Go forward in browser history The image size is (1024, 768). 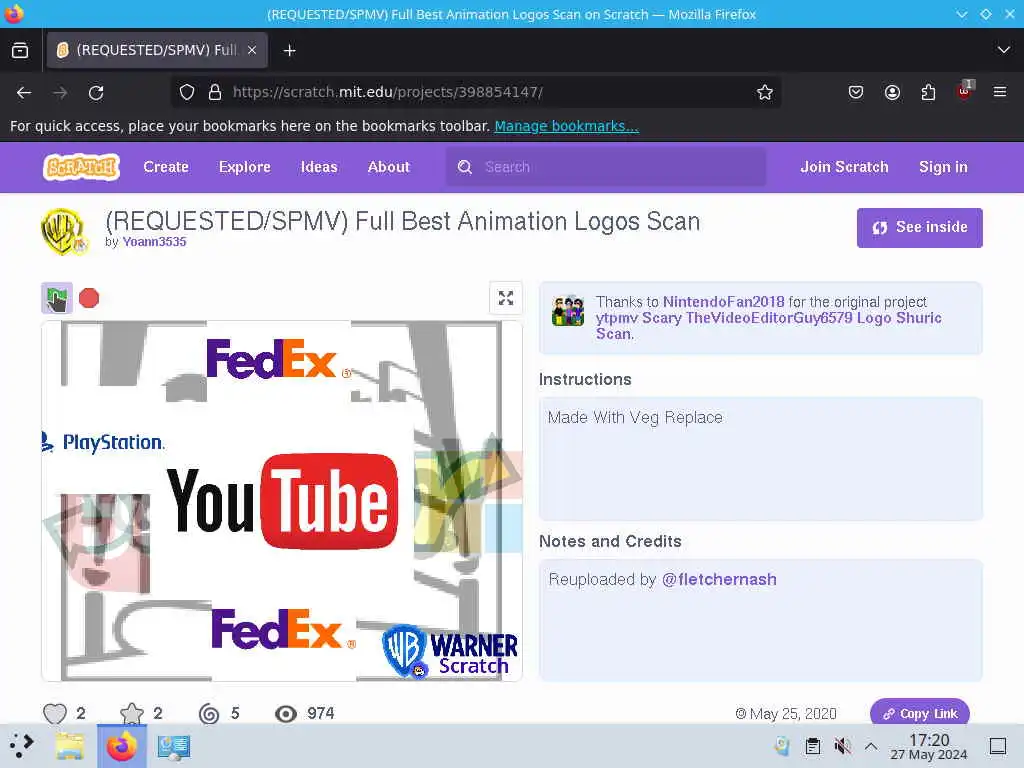click(60, 93)
